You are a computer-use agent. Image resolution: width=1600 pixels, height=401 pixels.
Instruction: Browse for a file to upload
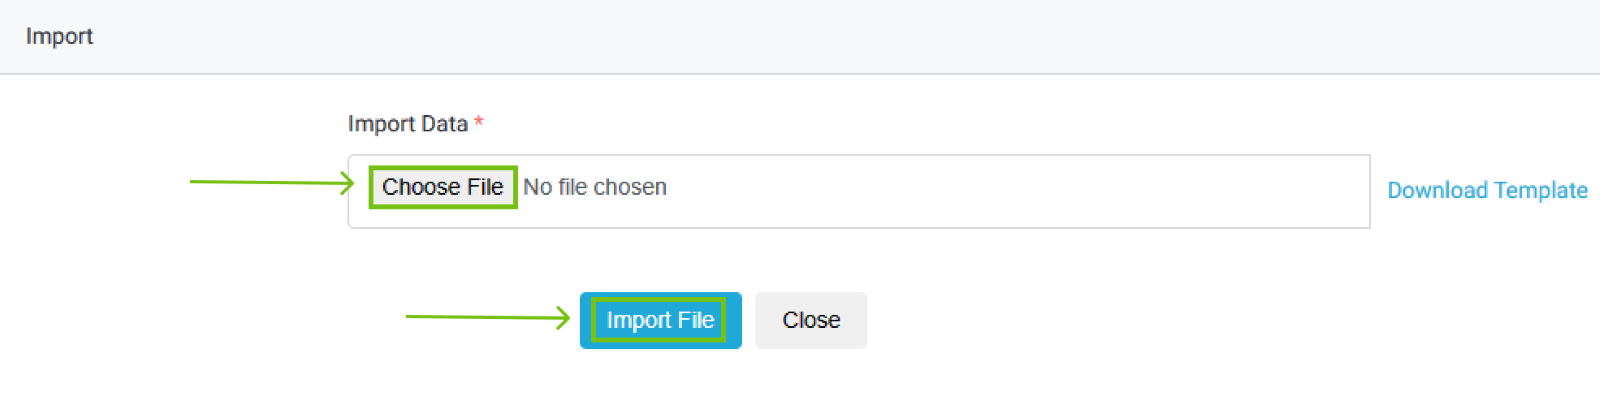tap(443, 187)
